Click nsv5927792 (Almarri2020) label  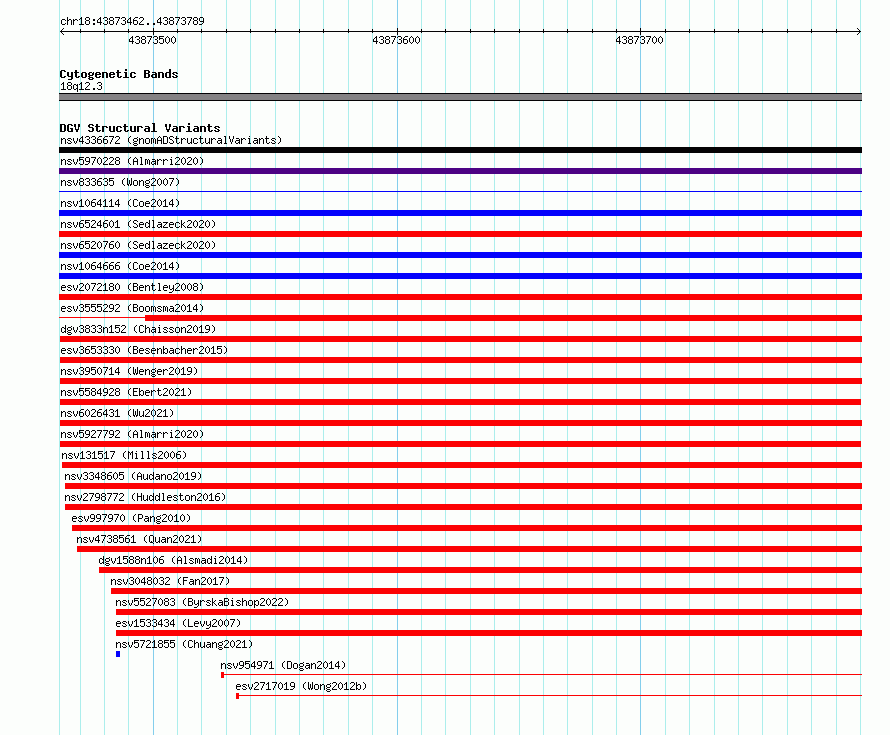point(132,434)
